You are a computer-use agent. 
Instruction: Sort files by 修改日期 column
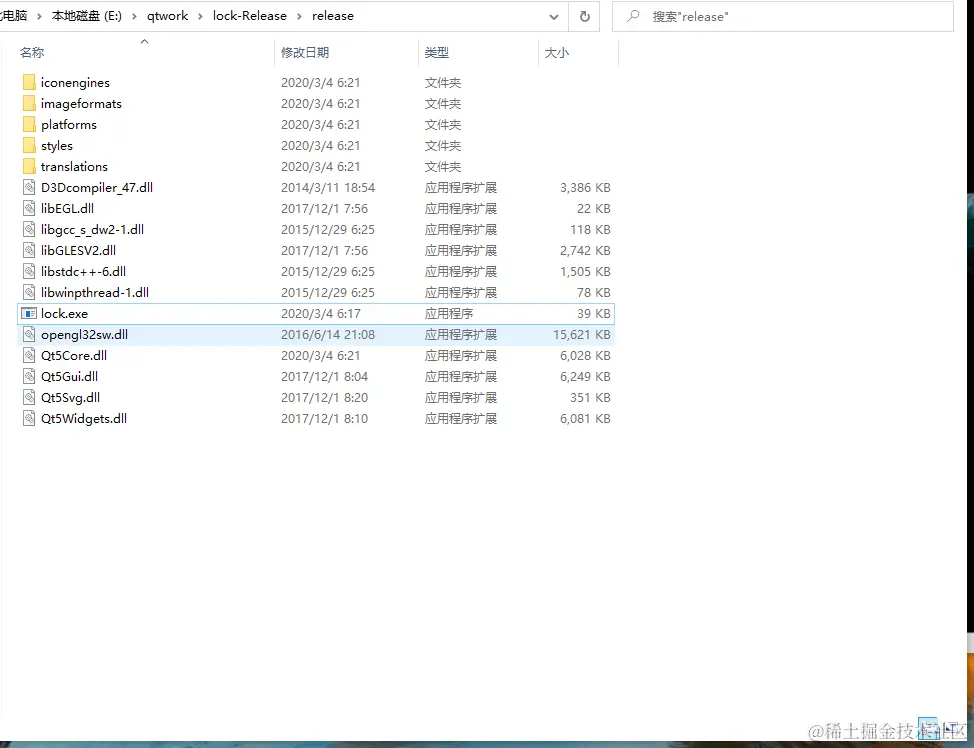305,53
